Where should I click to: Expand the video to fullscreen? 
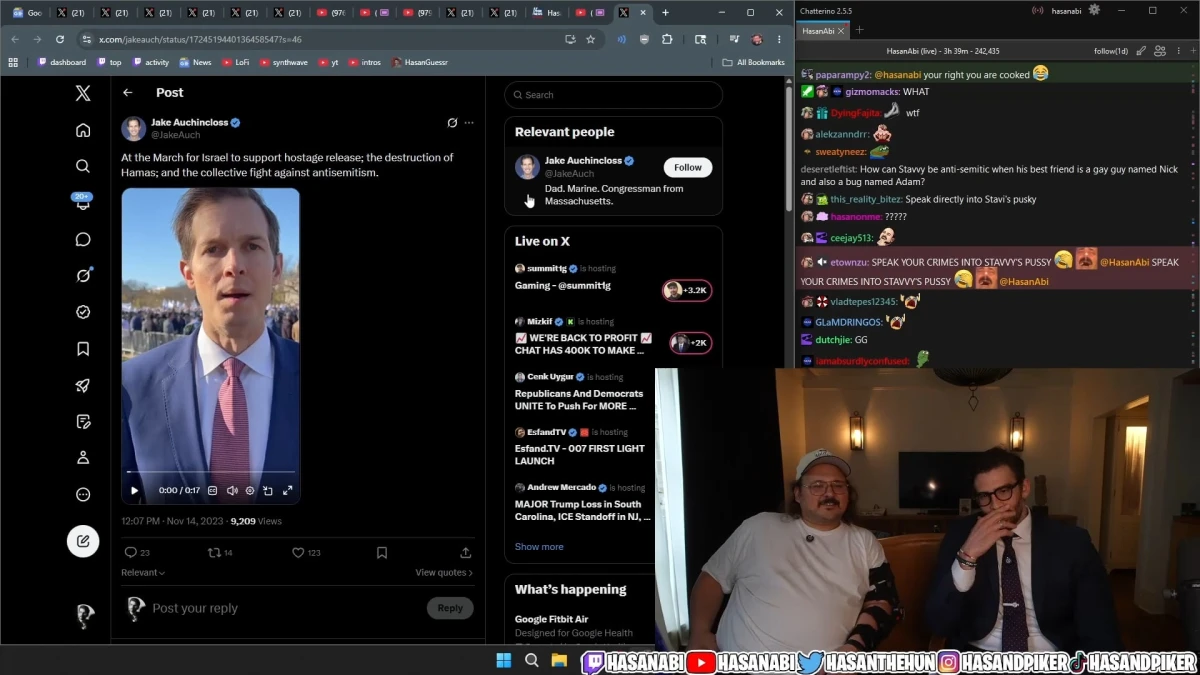click(x=288, y=490)
